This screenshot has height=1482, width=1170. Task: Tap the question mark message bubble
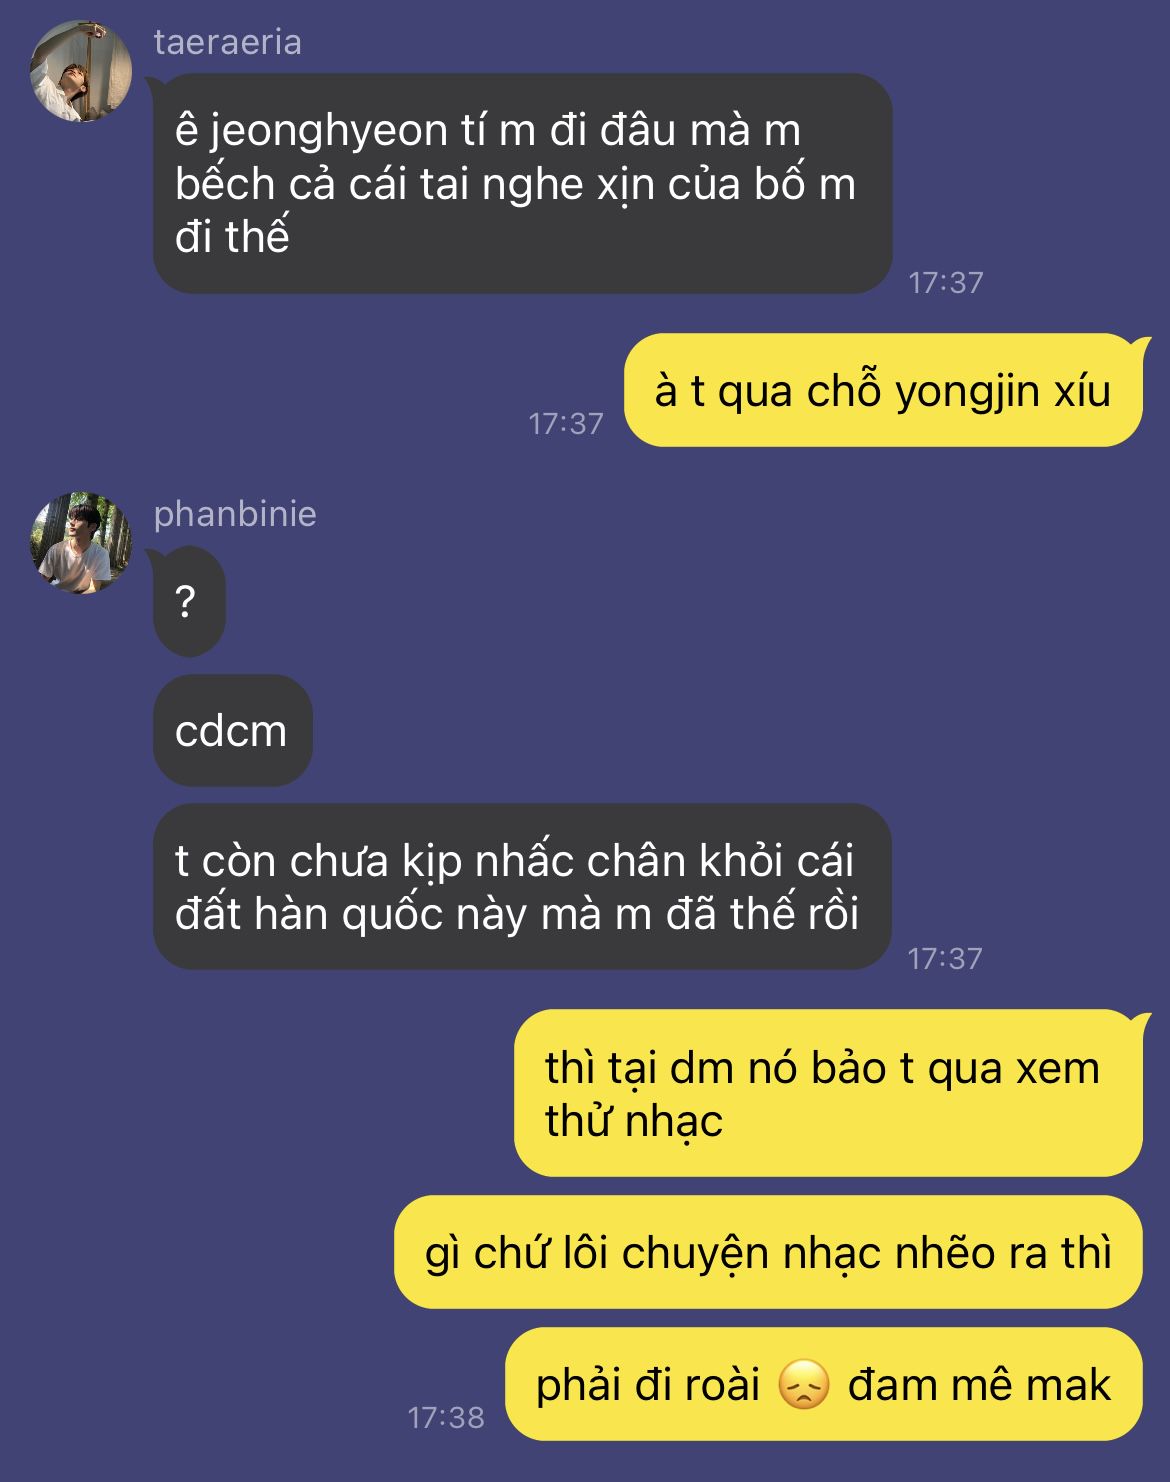tap(189, 602)
